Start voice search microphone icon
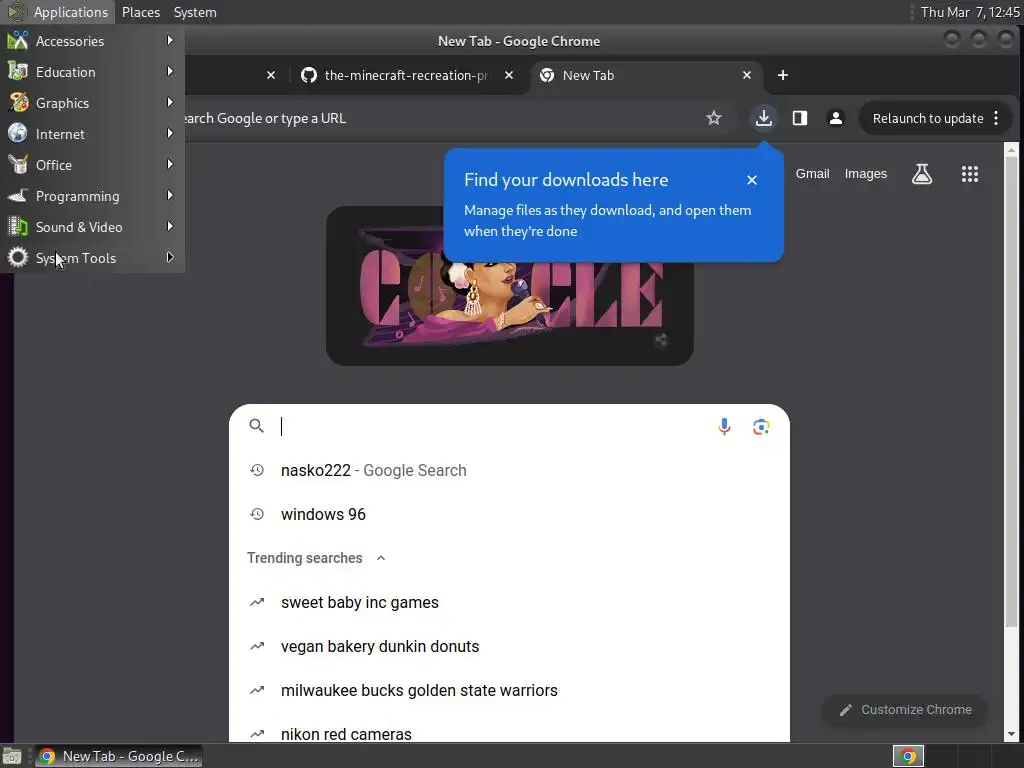The width and height of the screenshot is (1024, 768). click(724, 426)
